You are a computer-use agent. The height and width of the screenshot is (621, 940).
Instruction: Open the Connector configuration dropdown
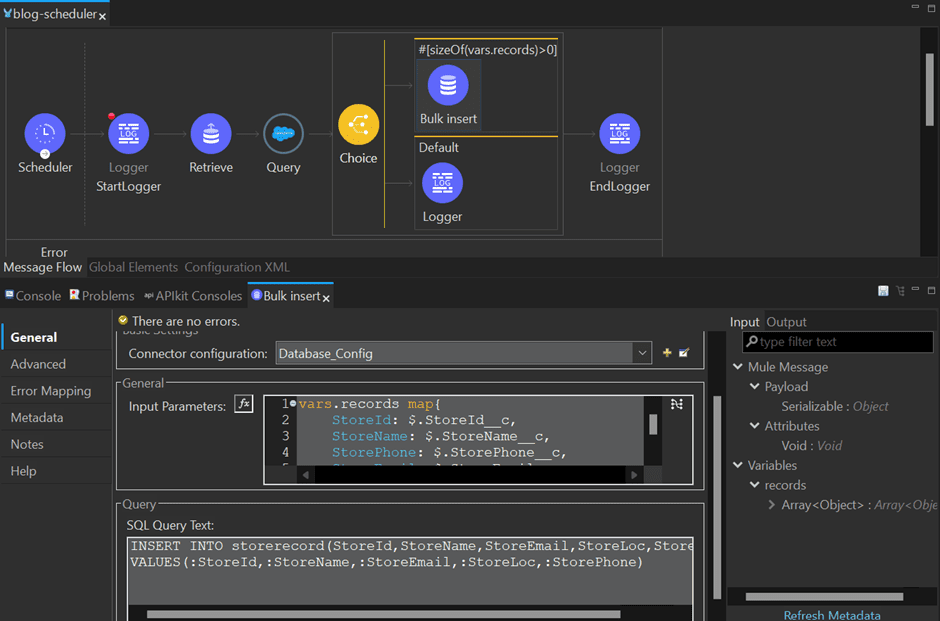(641, 352)
